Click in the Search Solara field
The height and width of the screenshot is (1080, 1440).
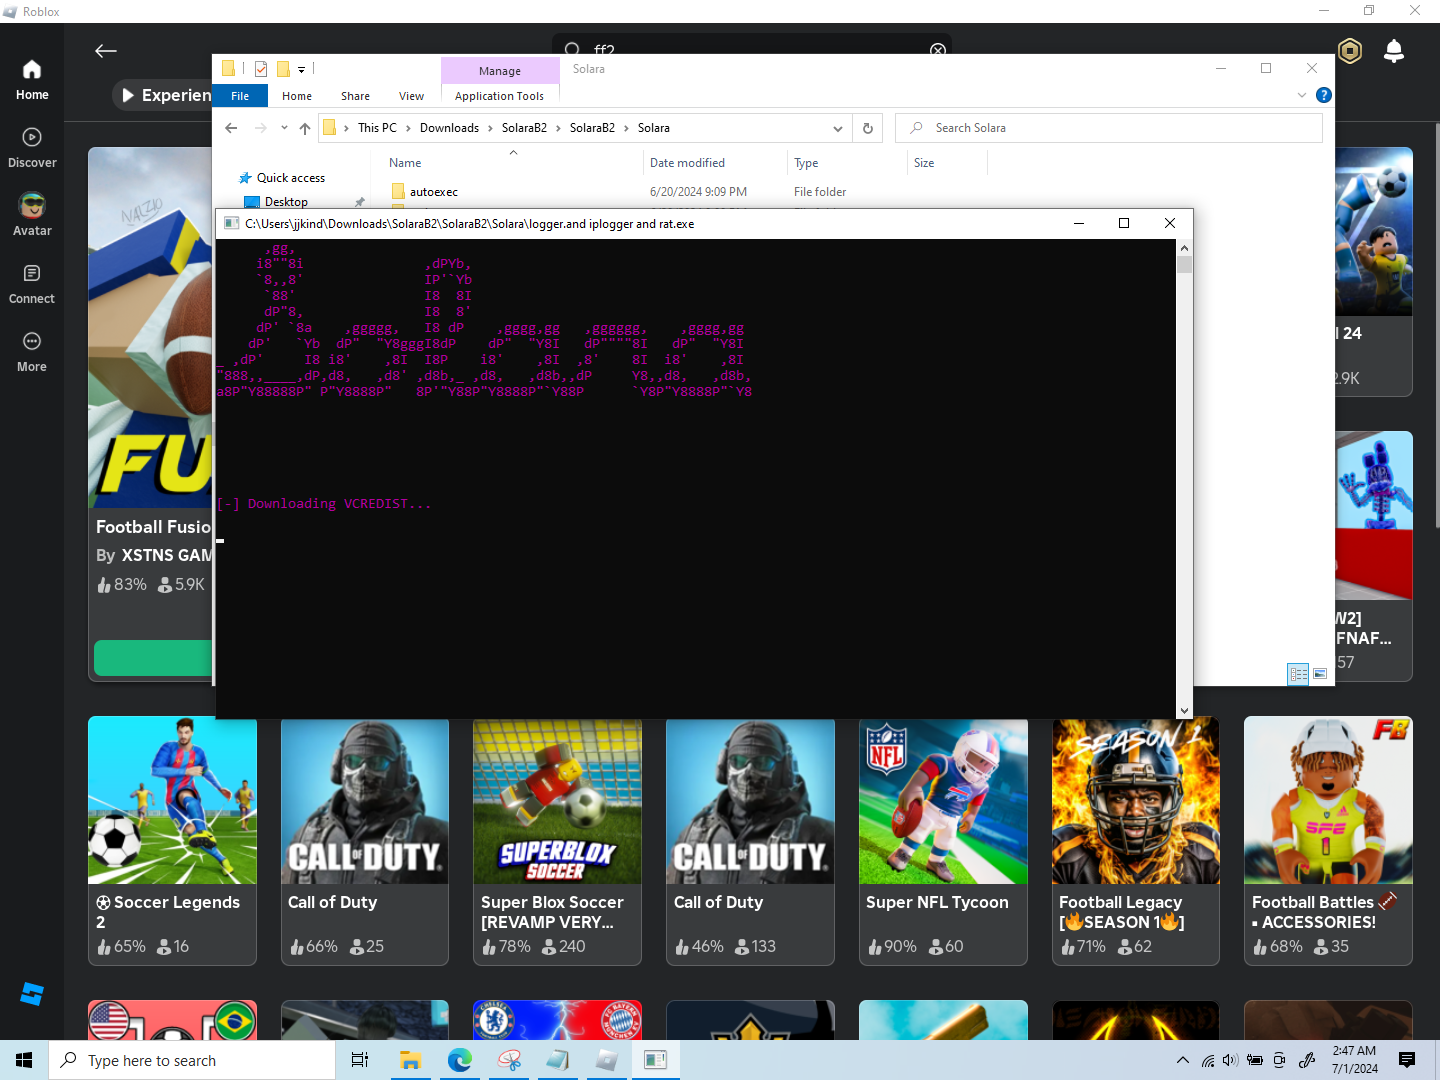(x=1109, y=128)
